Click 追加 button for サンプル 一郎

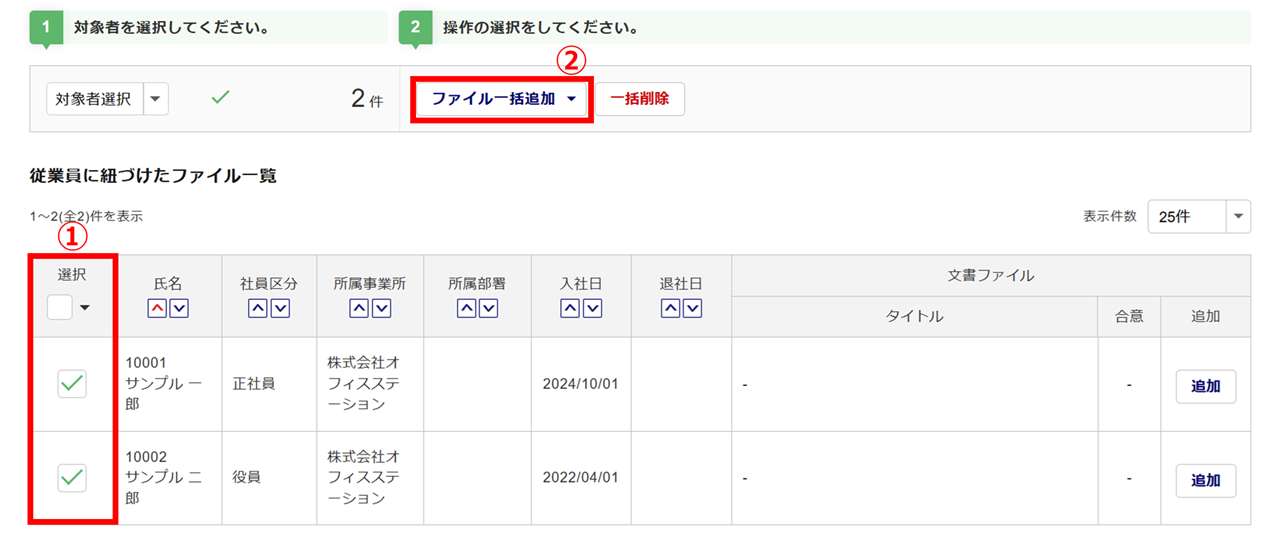coord(1205,386)
